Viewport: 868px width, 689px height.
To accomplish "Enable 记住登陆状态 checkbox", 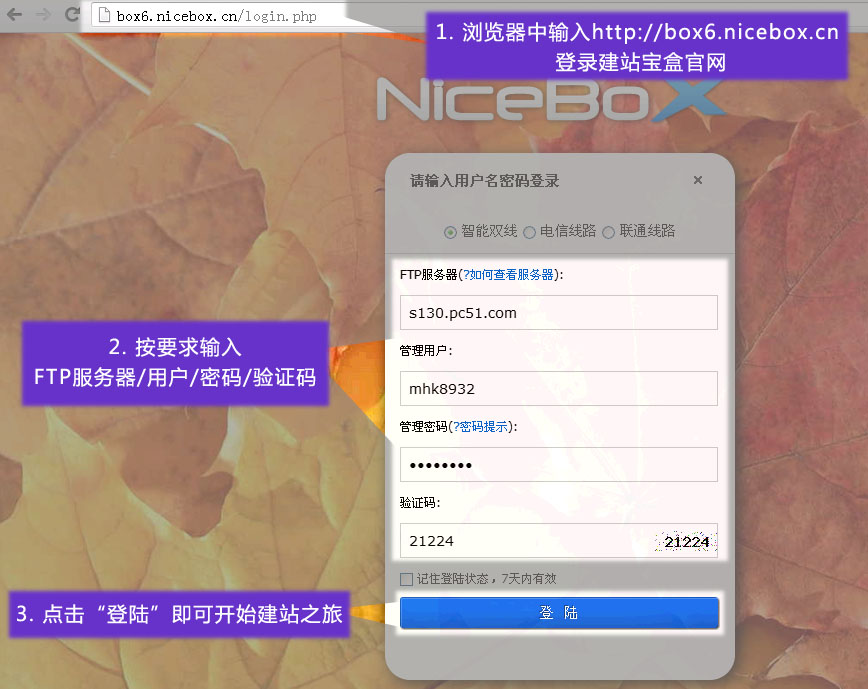I will click(406, 579).
